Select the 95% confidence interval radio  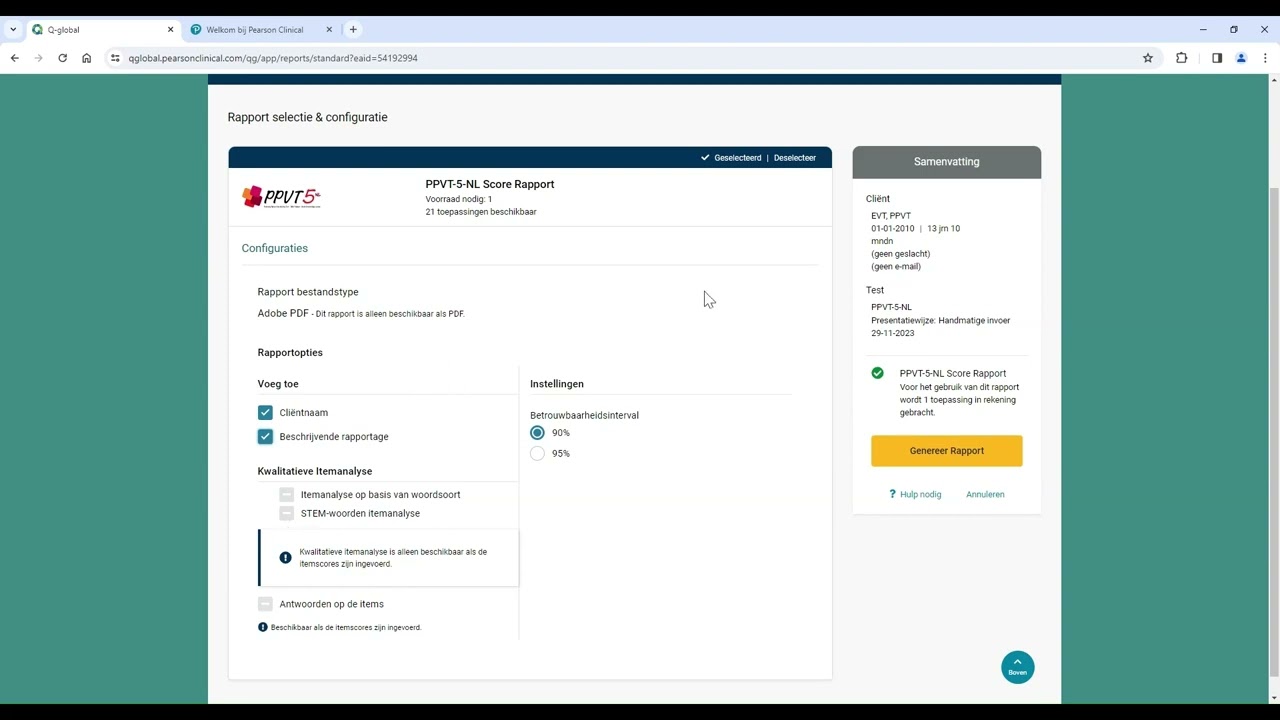tap(538, 453)
